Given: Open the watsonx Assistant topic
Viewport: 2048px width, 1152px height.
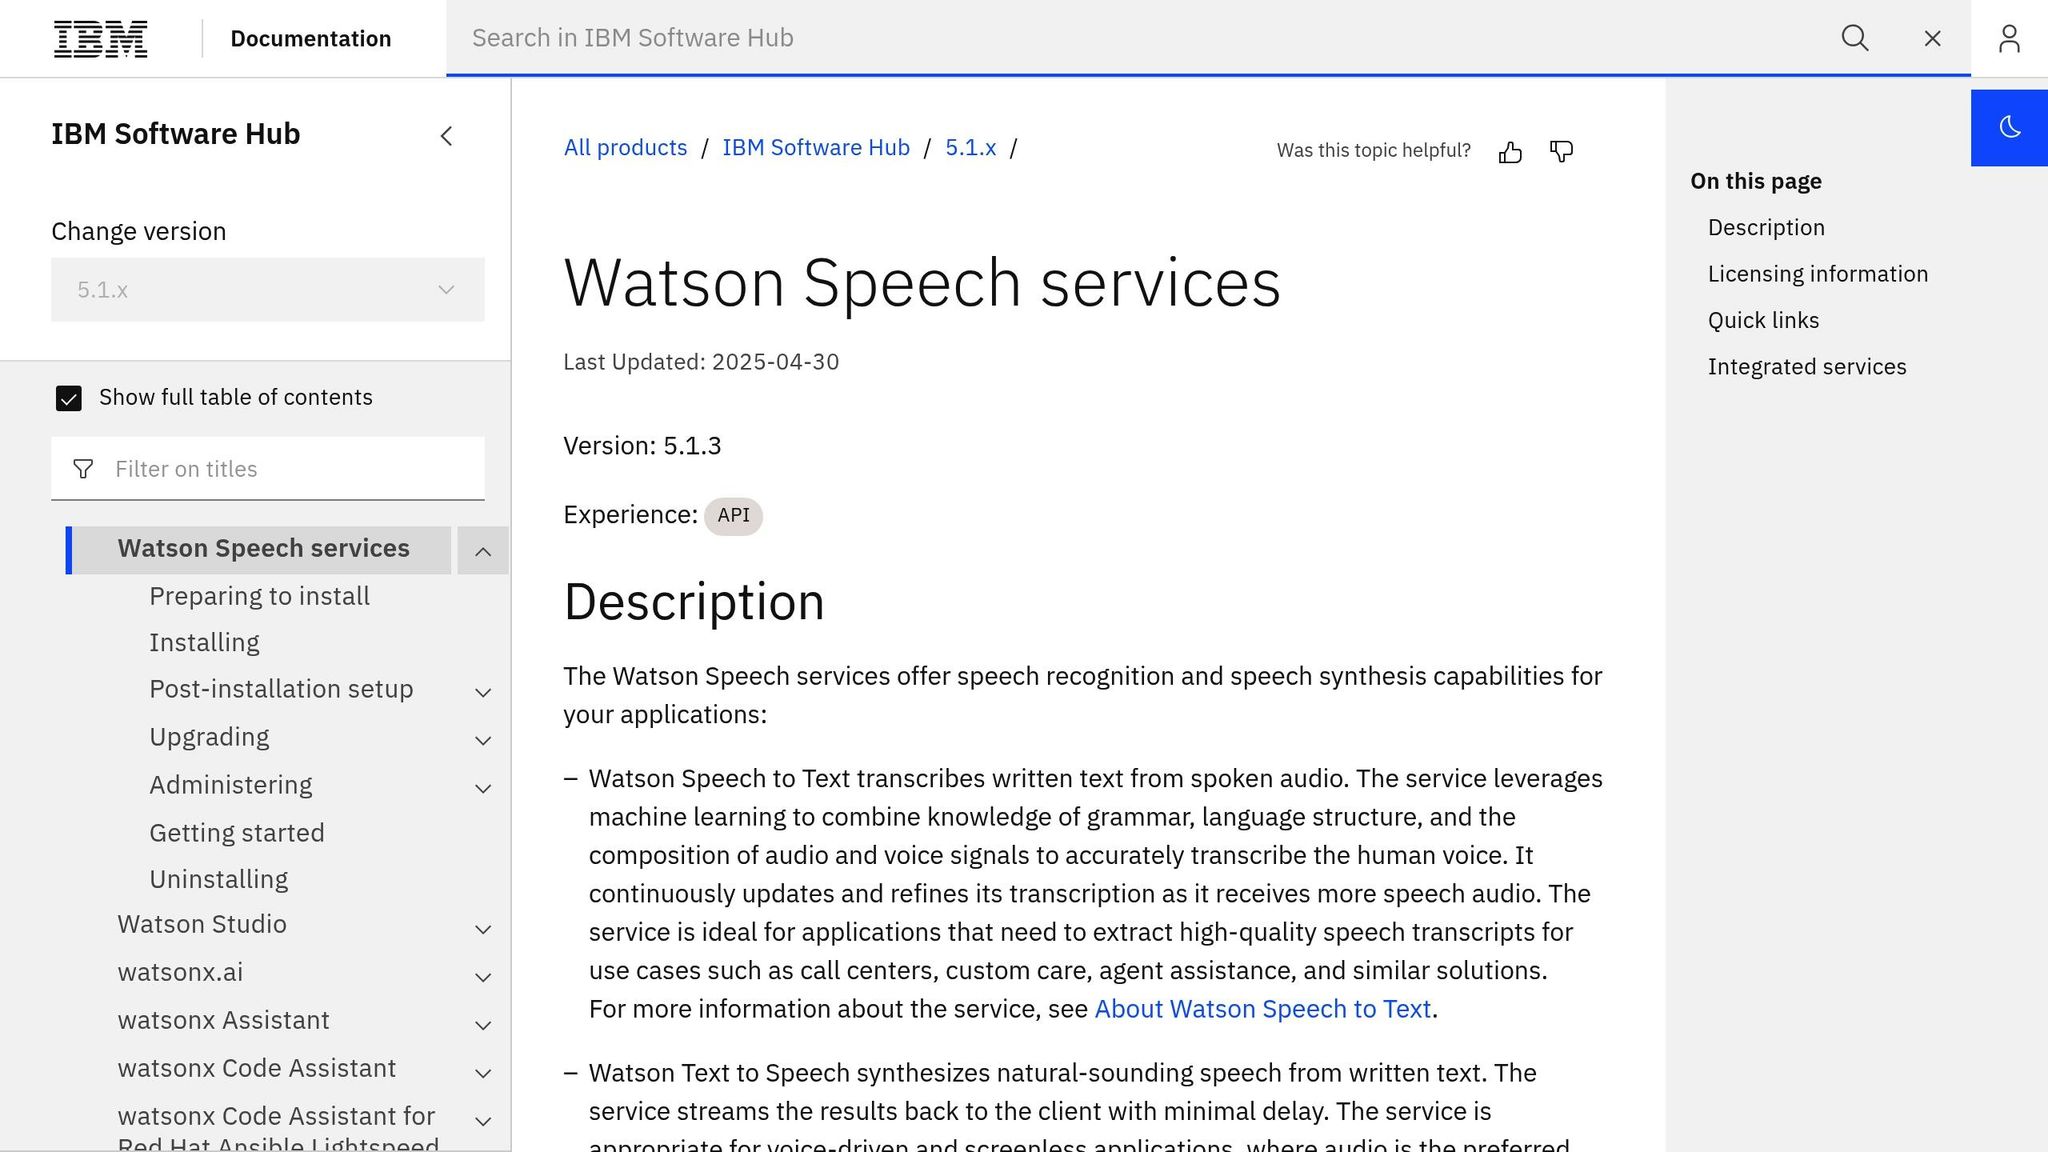Looking at the screenshot, I should [223, 1020].
